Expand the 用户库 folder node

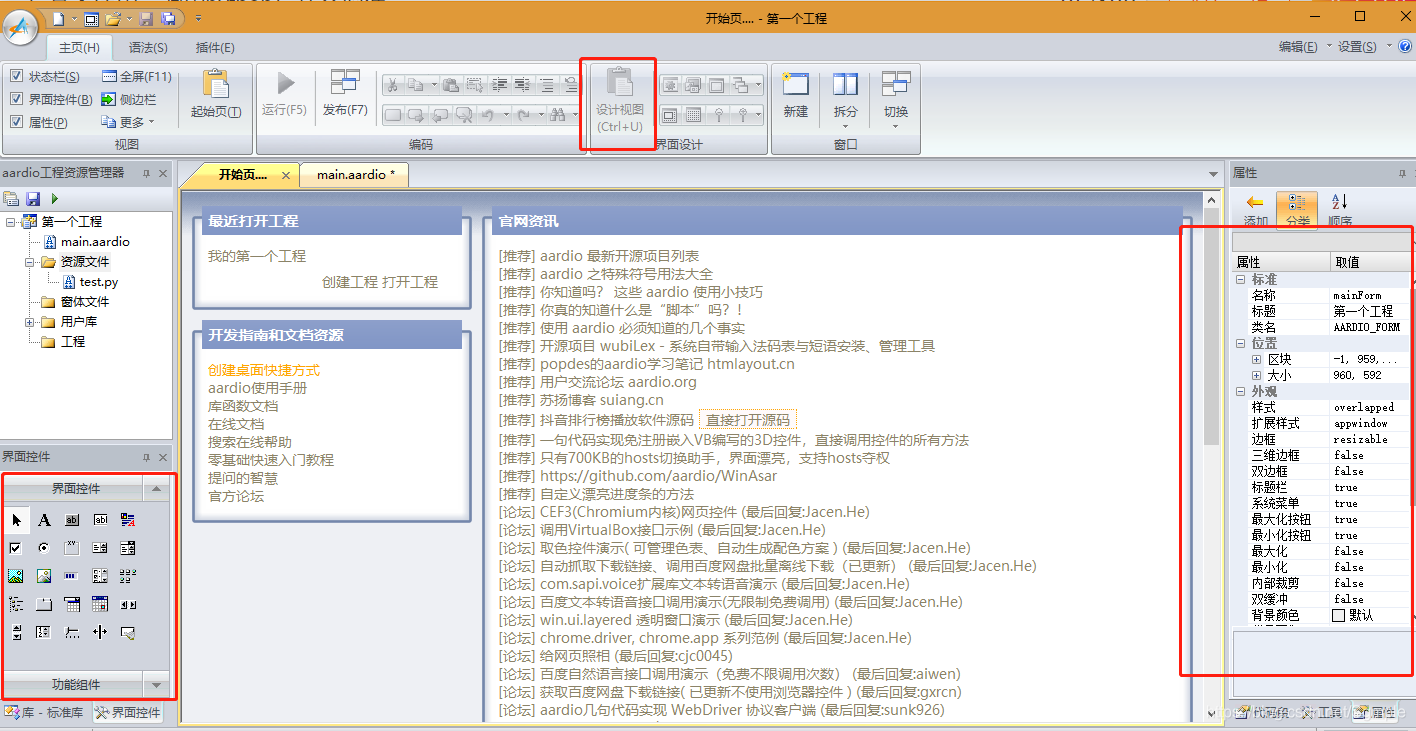[31, 322]
